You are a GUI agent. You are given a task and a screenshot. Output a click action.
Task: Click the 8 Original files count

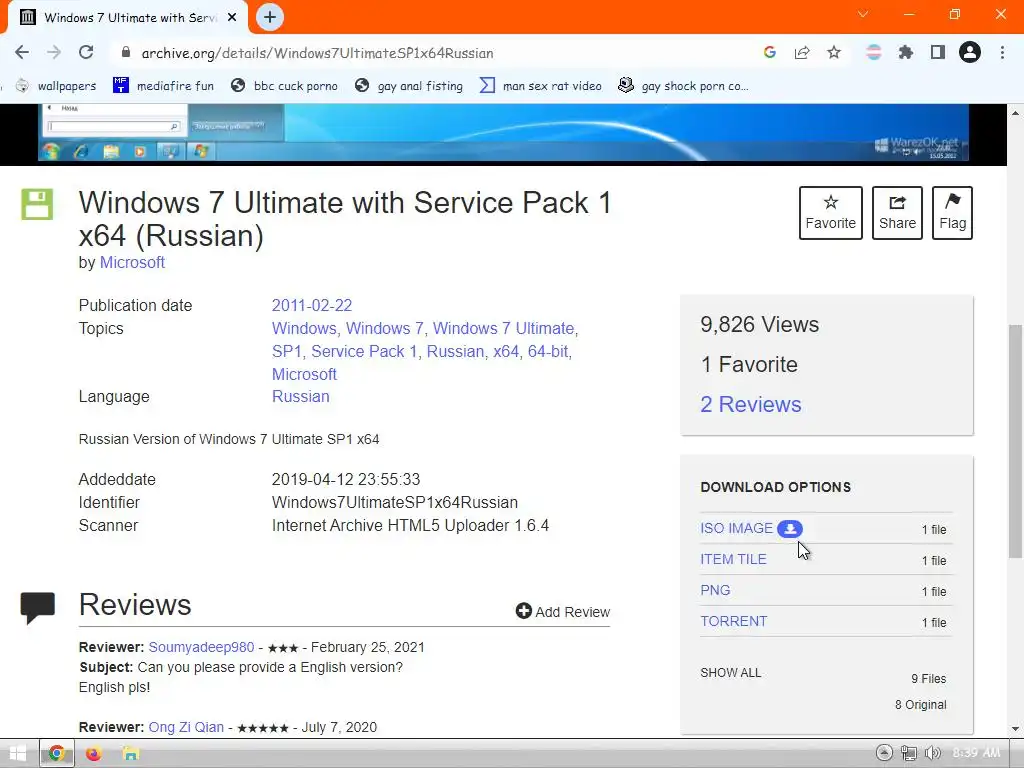pyautogui.click(x=921, y=705)
